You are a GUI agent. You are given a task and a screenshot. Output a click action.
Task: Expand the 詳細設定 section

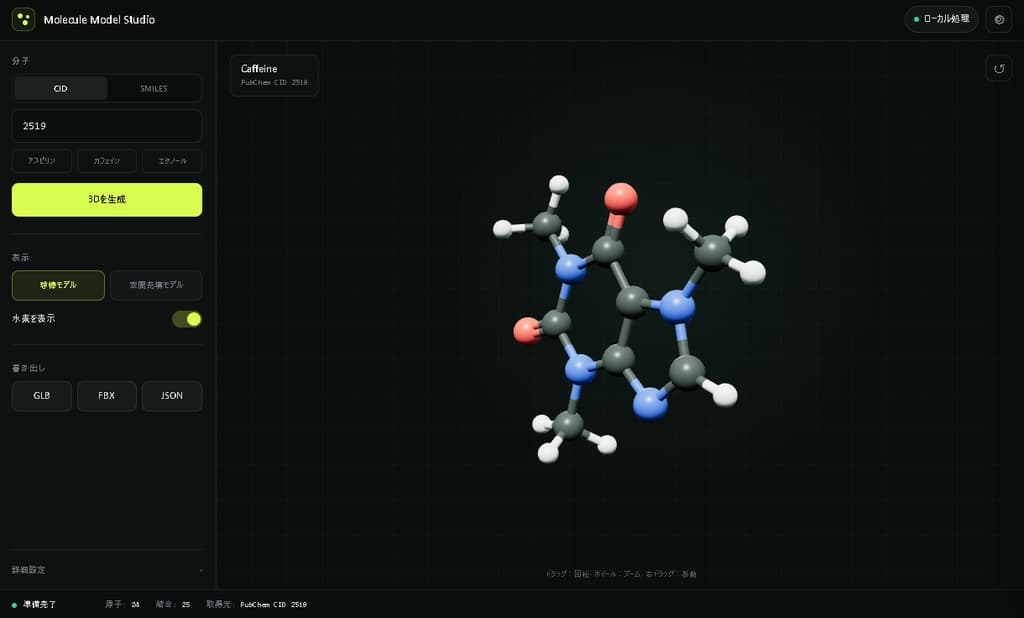[106, 570]
